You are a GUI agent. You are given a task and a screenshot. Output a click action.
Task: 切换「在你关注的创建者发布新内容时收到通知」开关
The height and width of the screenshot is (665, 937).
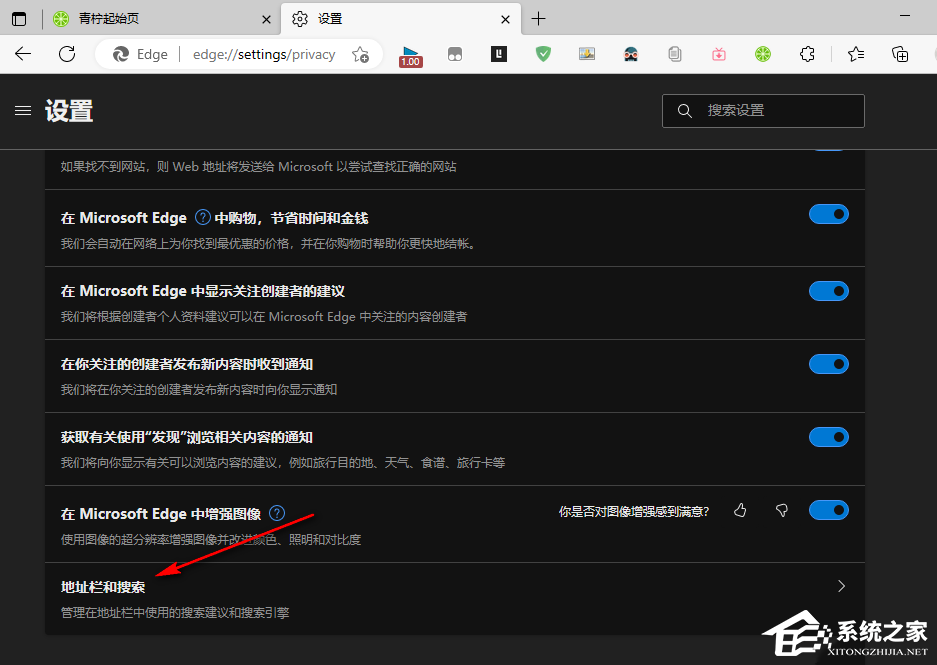pyautogui.click(x=828, y=363)
